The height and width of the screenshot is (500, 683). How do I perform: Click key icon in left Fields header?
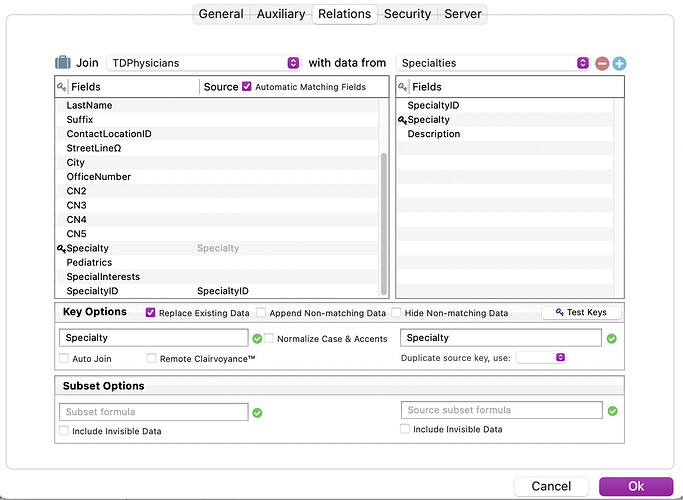point(61,87)
